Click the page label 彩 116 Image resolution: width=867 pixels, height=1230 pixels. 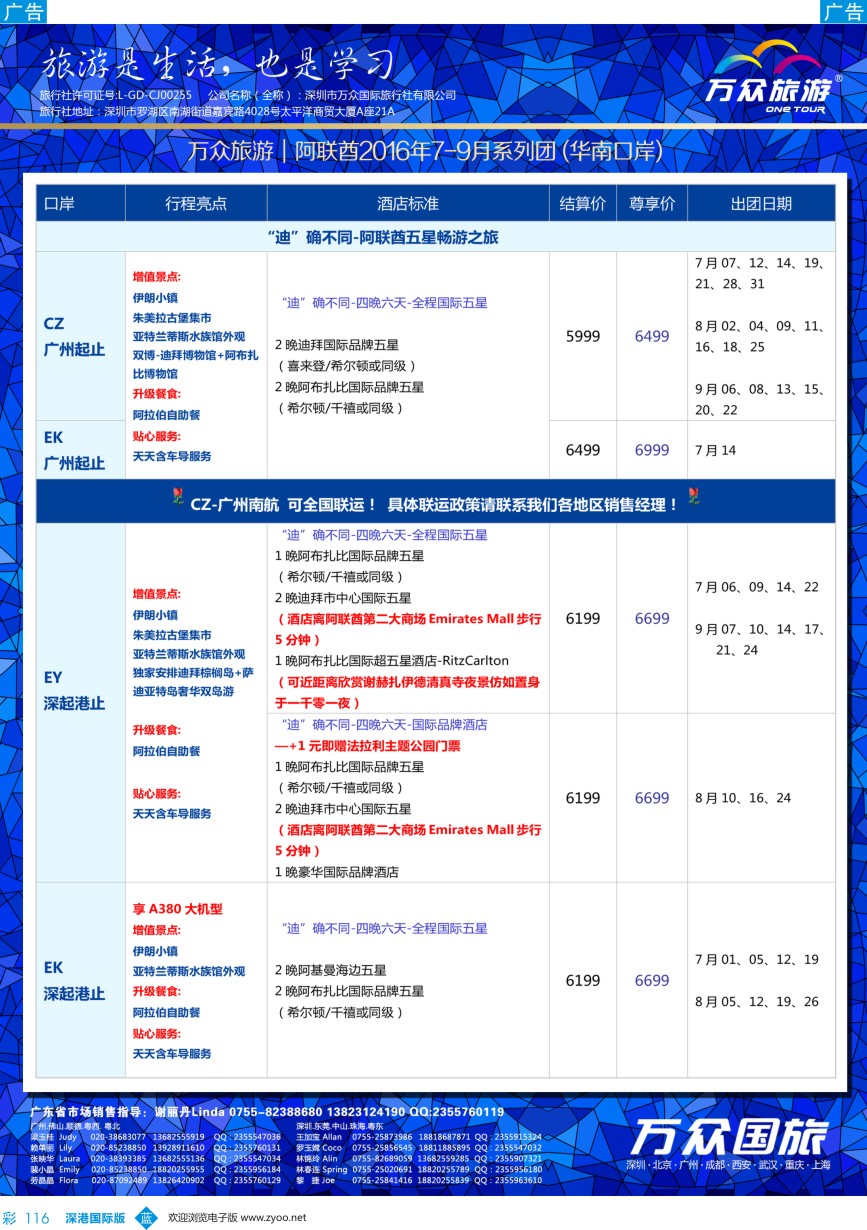[27, 1218]
